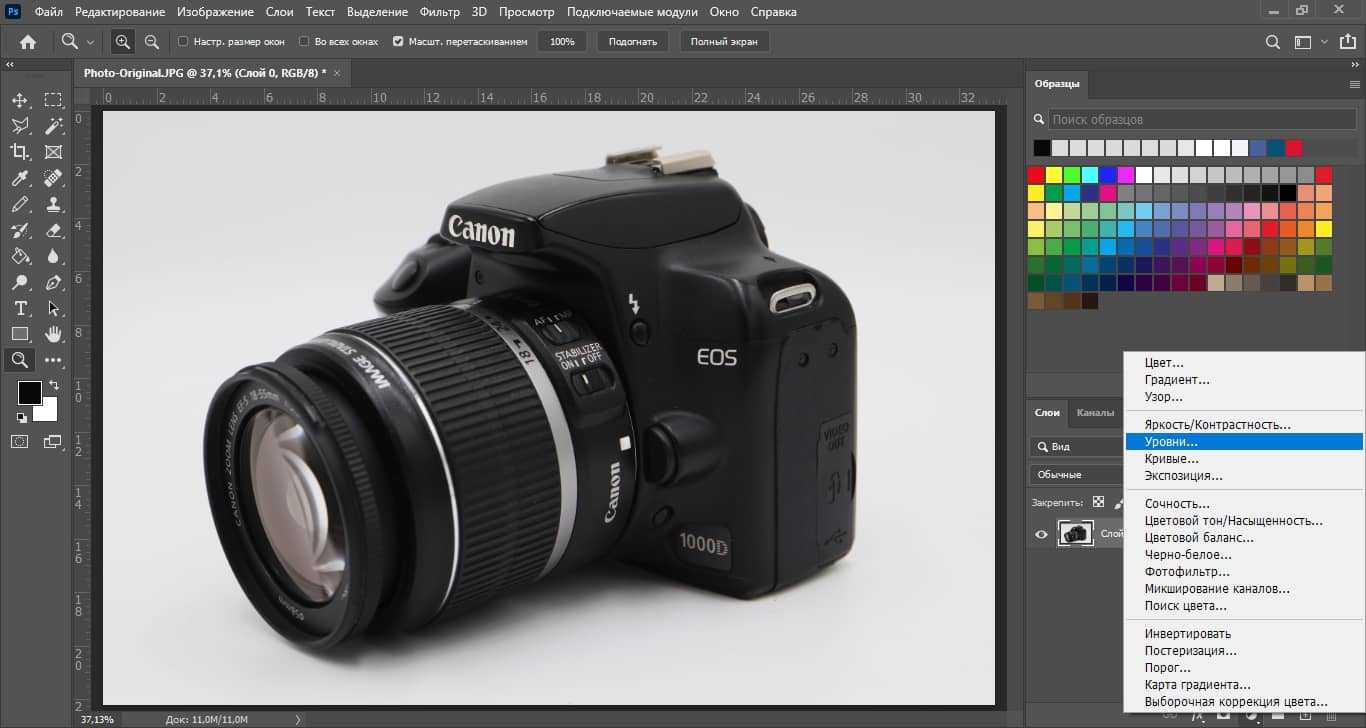Choose the Eraser tool
The image size is (1366, 728).
point(53,230)
